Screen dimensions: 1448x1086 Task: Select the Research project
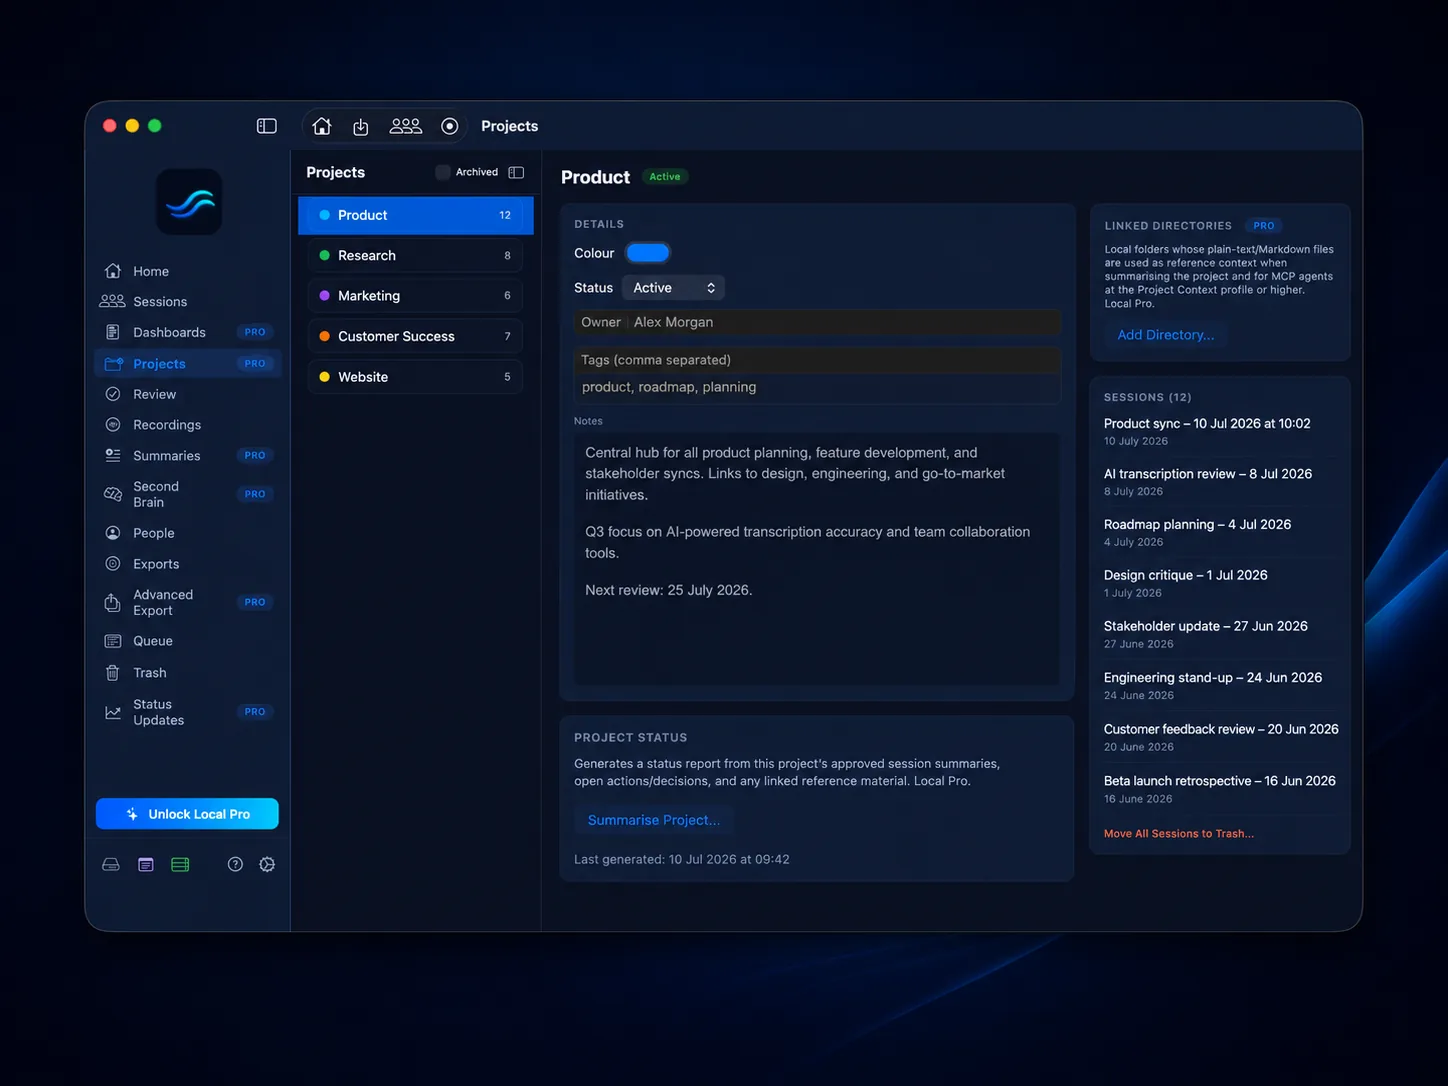click(415, 255)
